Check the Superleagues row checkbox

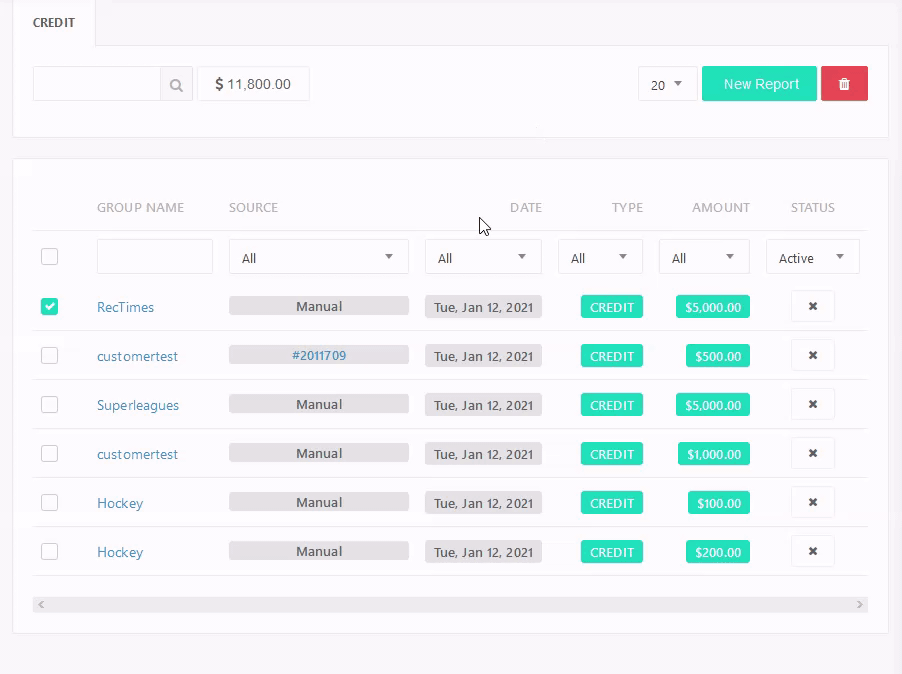[50, 405]
